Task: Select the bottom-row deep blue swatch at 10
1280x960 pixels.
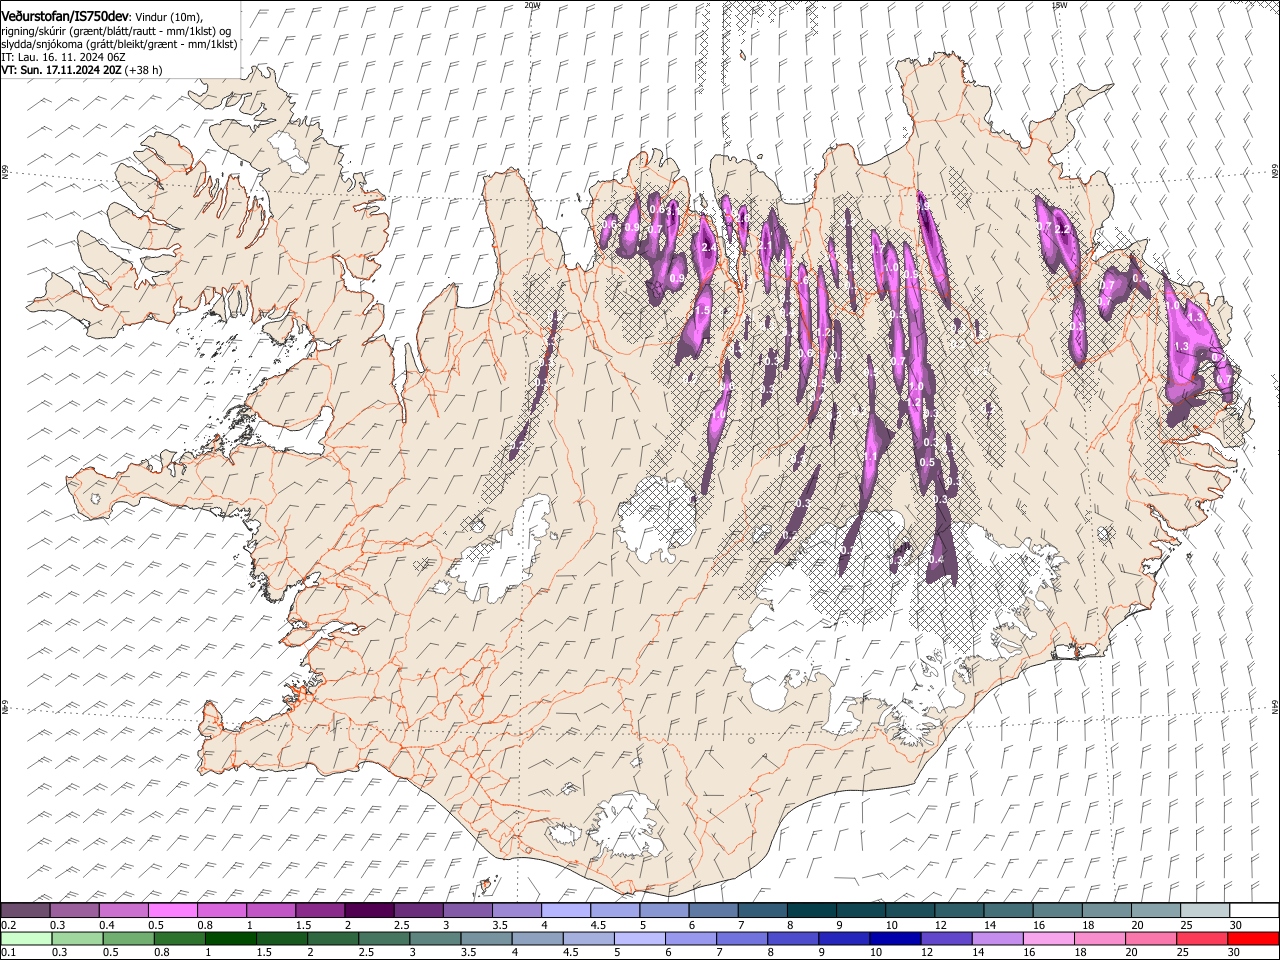Action: click(894, 939)
